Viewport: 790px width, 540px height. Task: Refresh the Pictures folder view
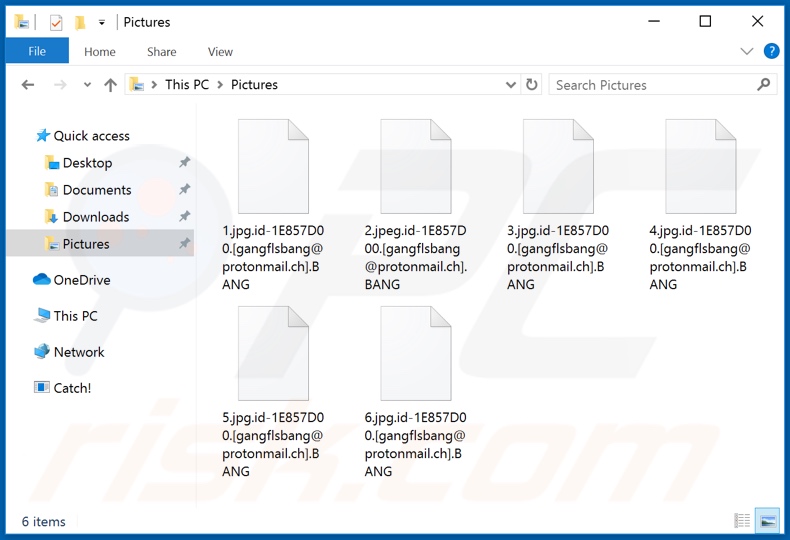coord(531,85)
